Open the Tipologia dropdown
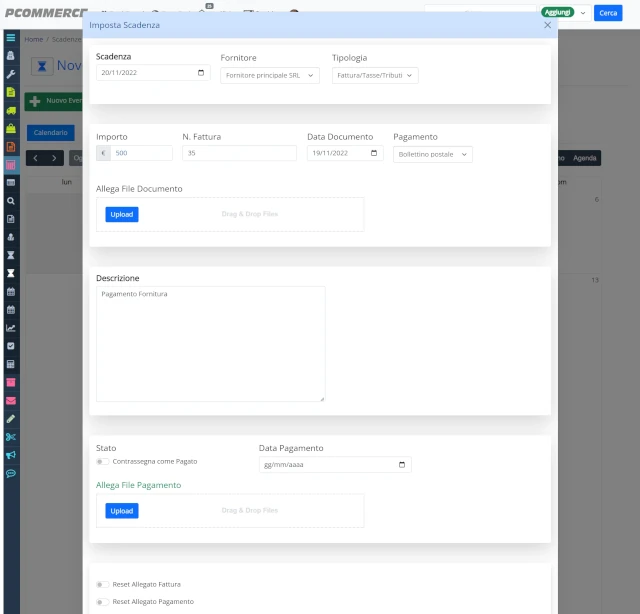 375,76
